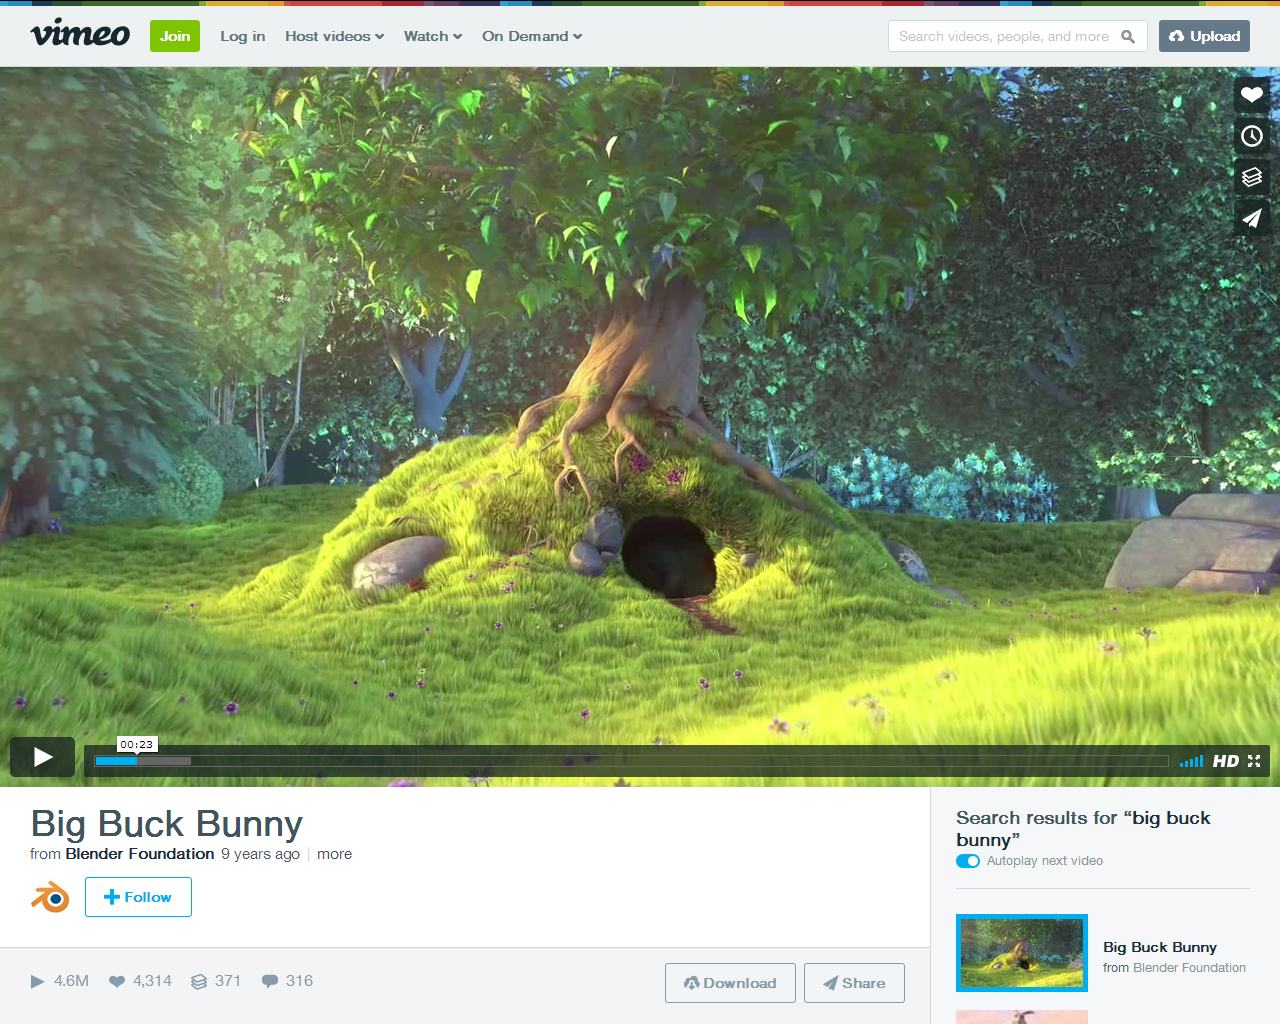1280x1024 pixels.
Task: Like the video with heart icon
Action: [1252, 95]
